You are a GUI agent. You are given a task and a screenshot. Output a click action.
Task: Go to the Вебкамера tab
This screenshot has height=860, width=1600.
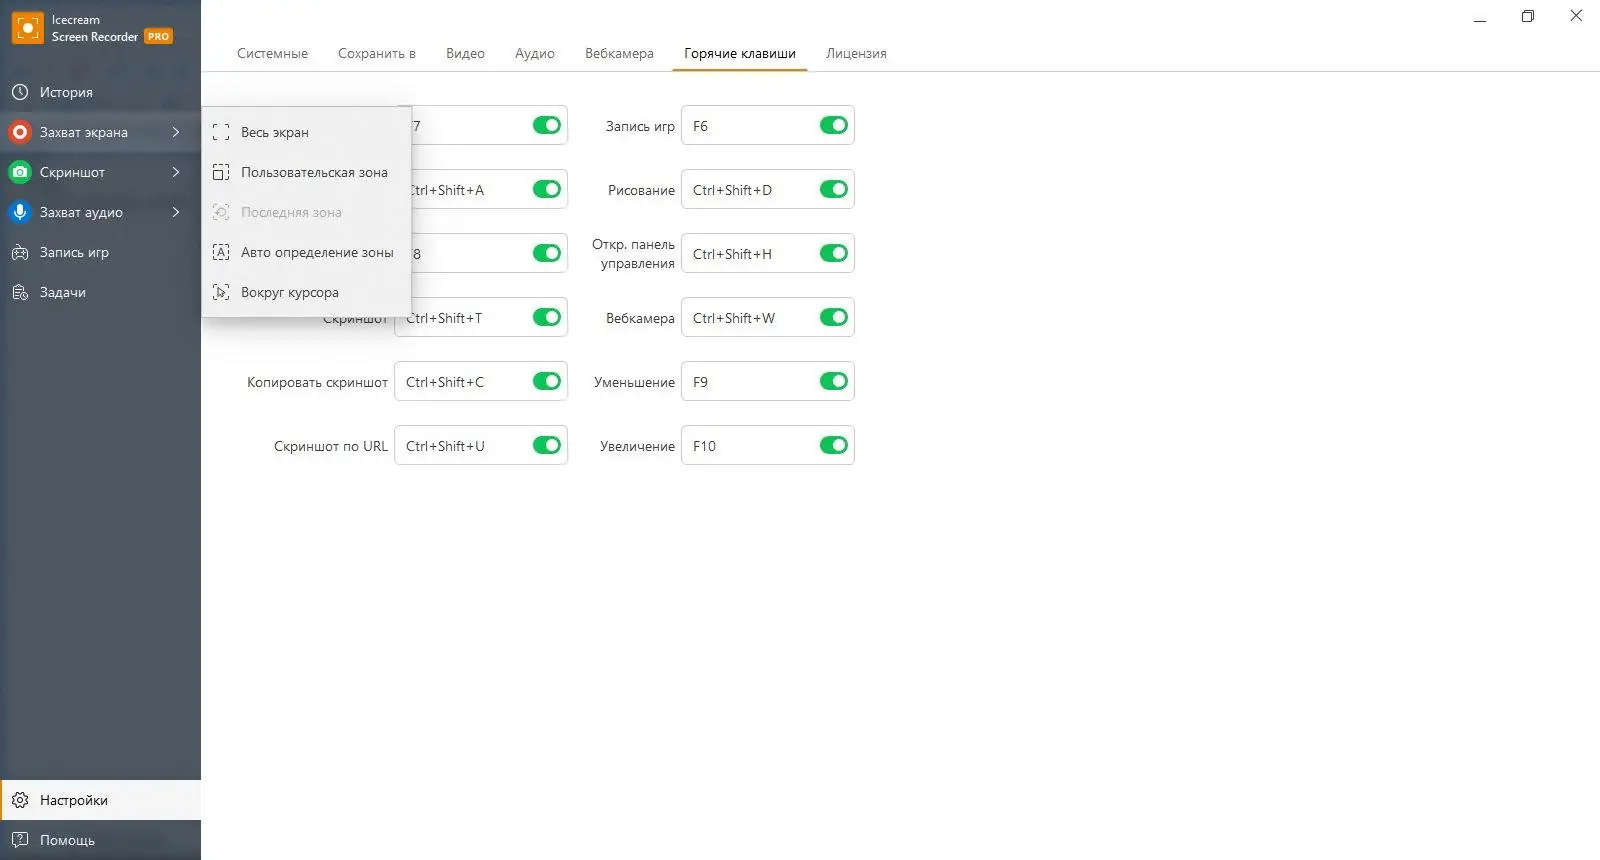[x=619, y=53]
